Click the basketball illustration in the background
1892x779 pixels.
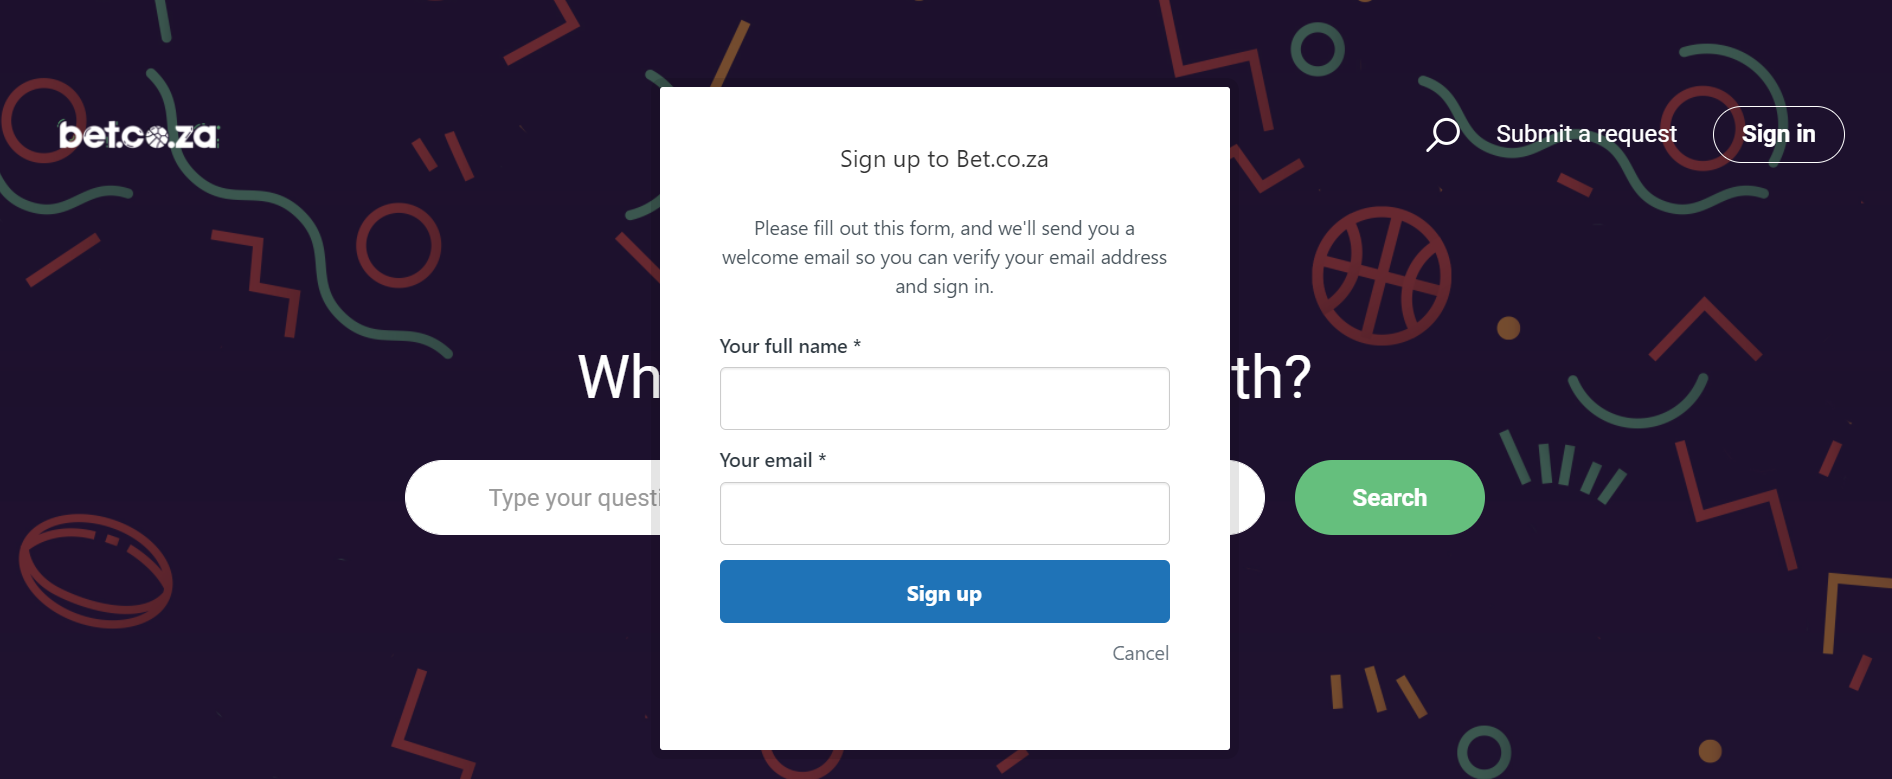[1381, 275]
